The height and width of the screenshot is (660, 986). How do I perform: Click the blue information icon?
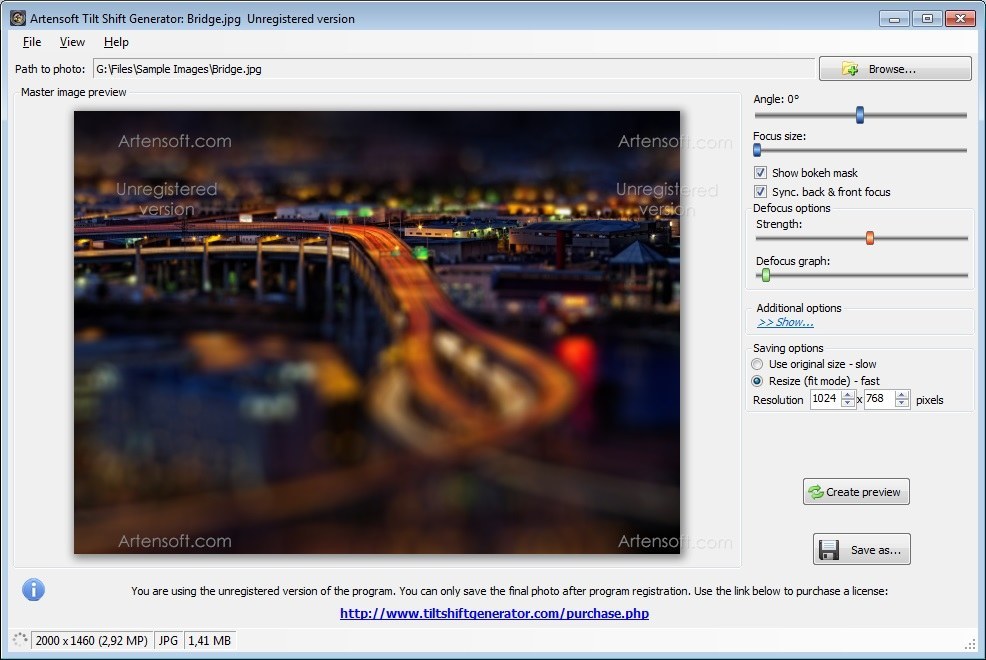tap(33, 589)
